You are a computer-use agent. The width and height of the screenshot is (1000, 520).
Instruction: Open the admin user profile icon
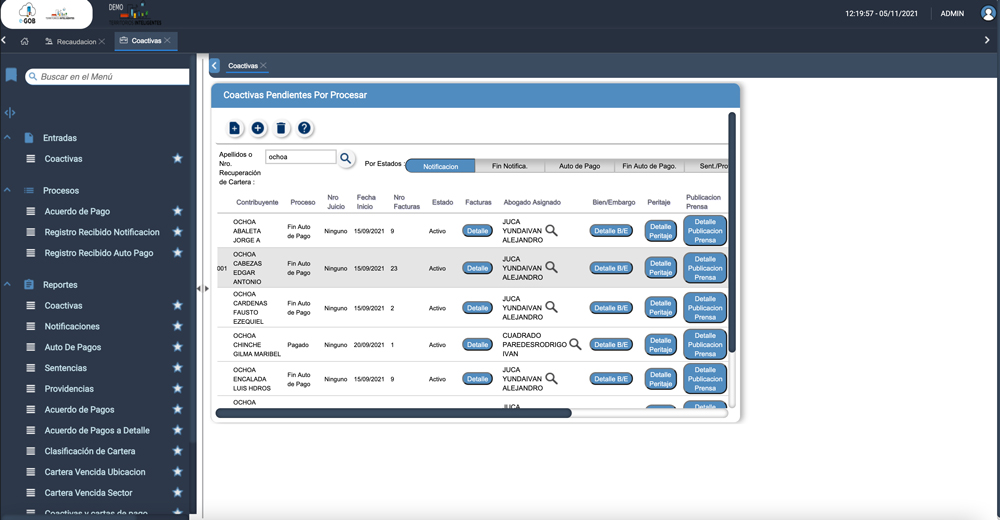point(988,14)
